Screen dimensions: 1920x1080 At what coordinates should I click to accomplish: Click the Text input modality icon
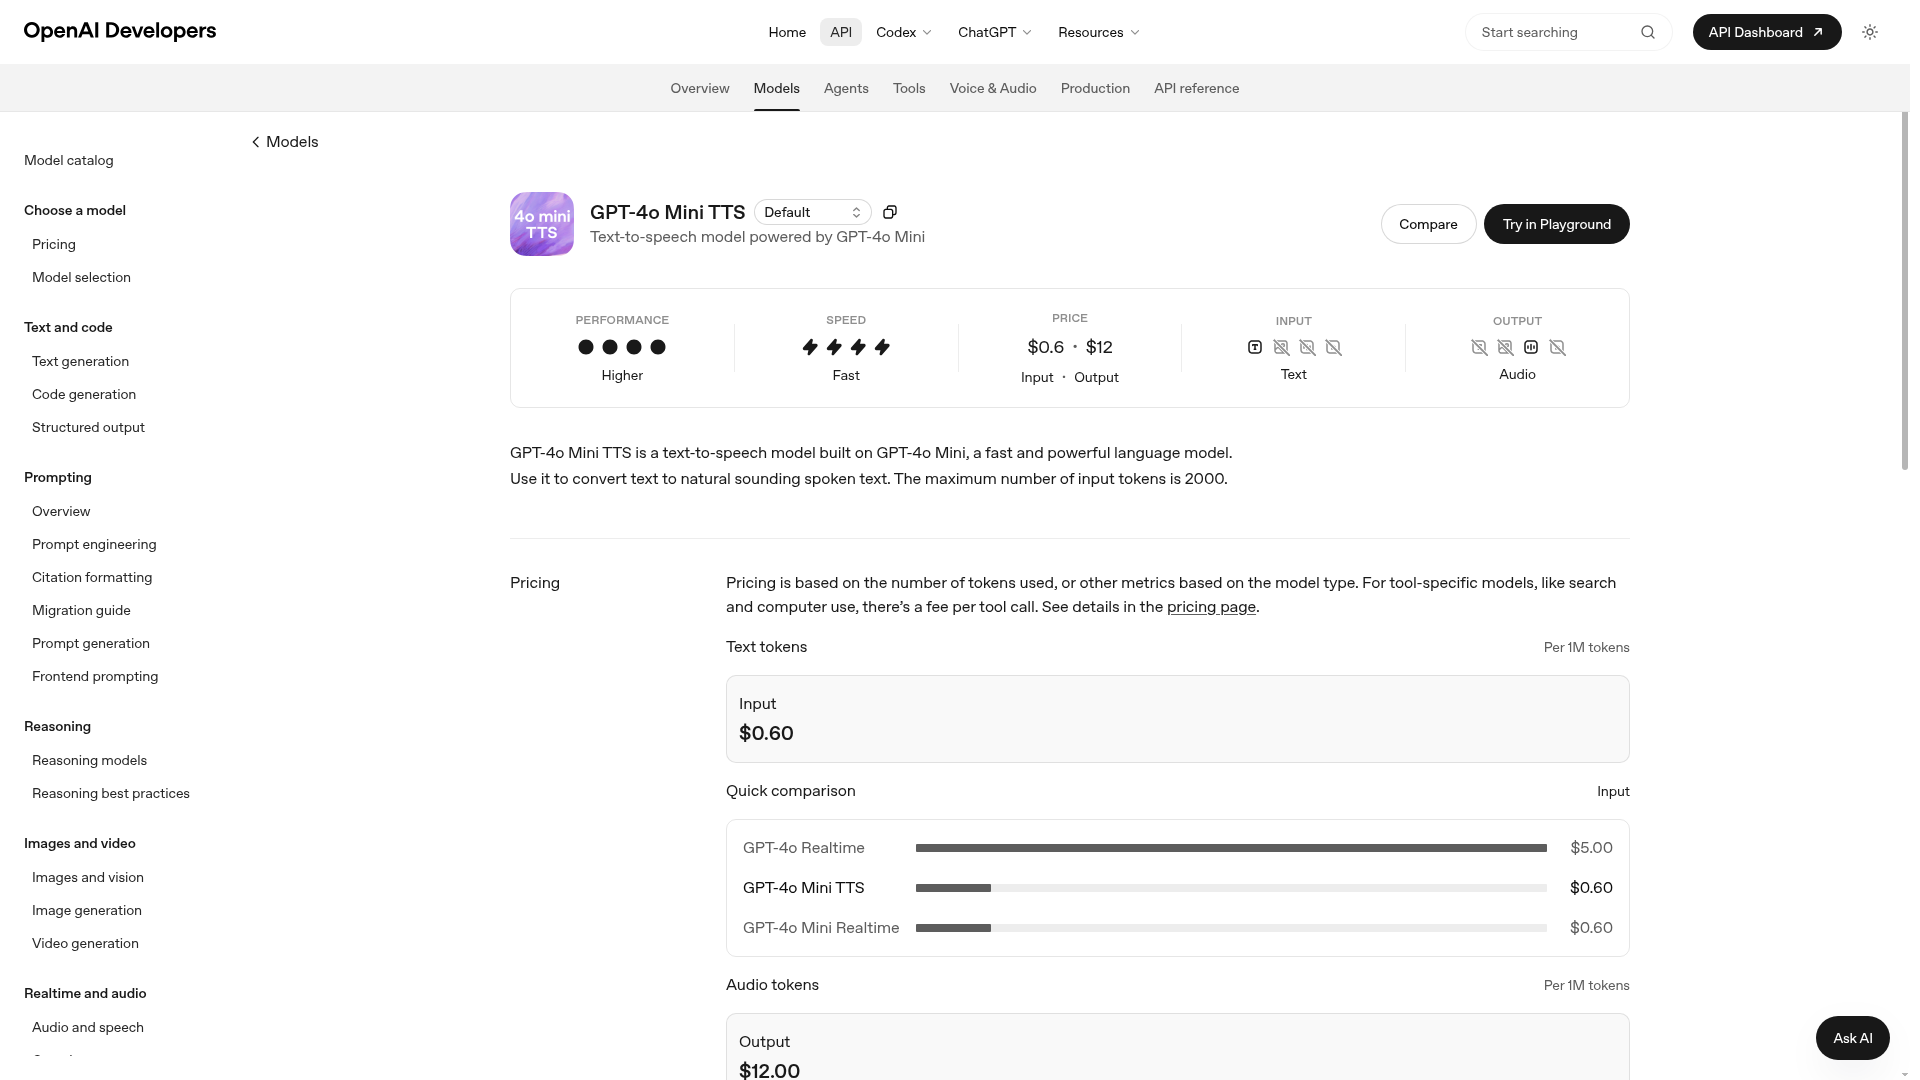(1255, 347)
